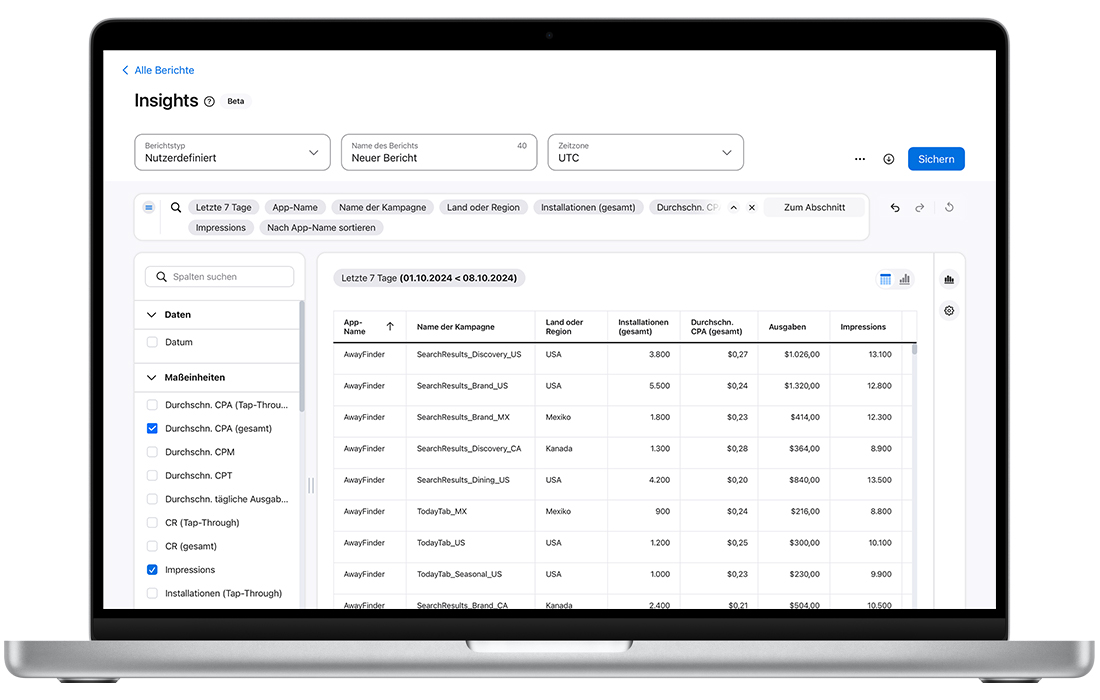Enable the Datum checkbox
The width and height of the screenshot is (1100, 700).
pyautogui.click(x=152, y=342)
